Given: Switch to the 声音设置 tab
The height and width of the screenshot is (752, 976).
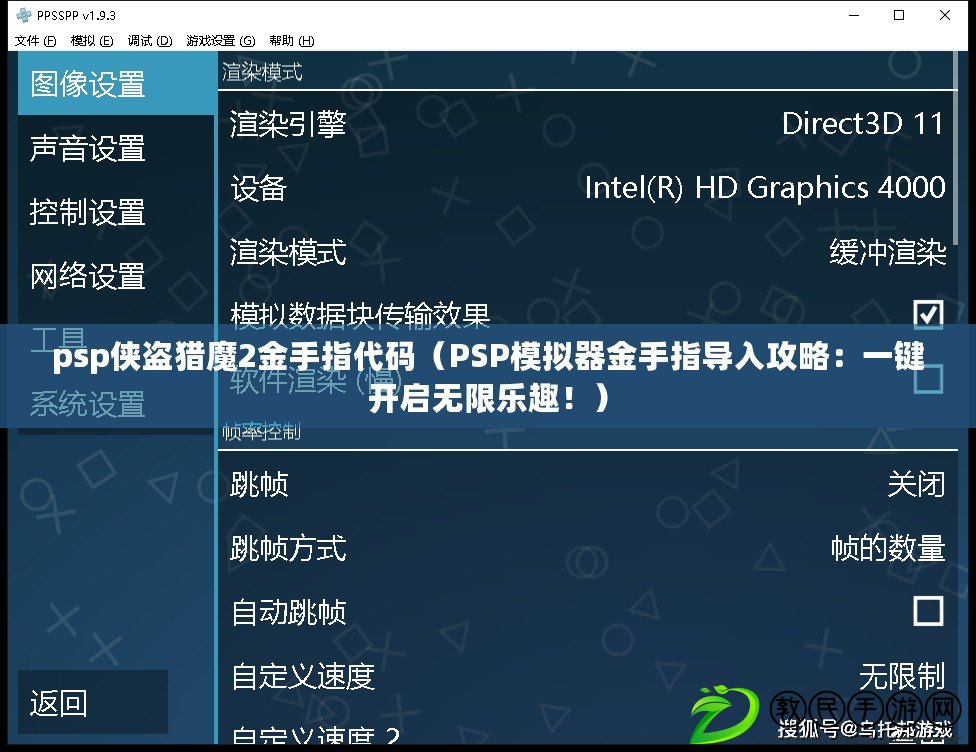Looking at the screenshot, I should point(116,148).
